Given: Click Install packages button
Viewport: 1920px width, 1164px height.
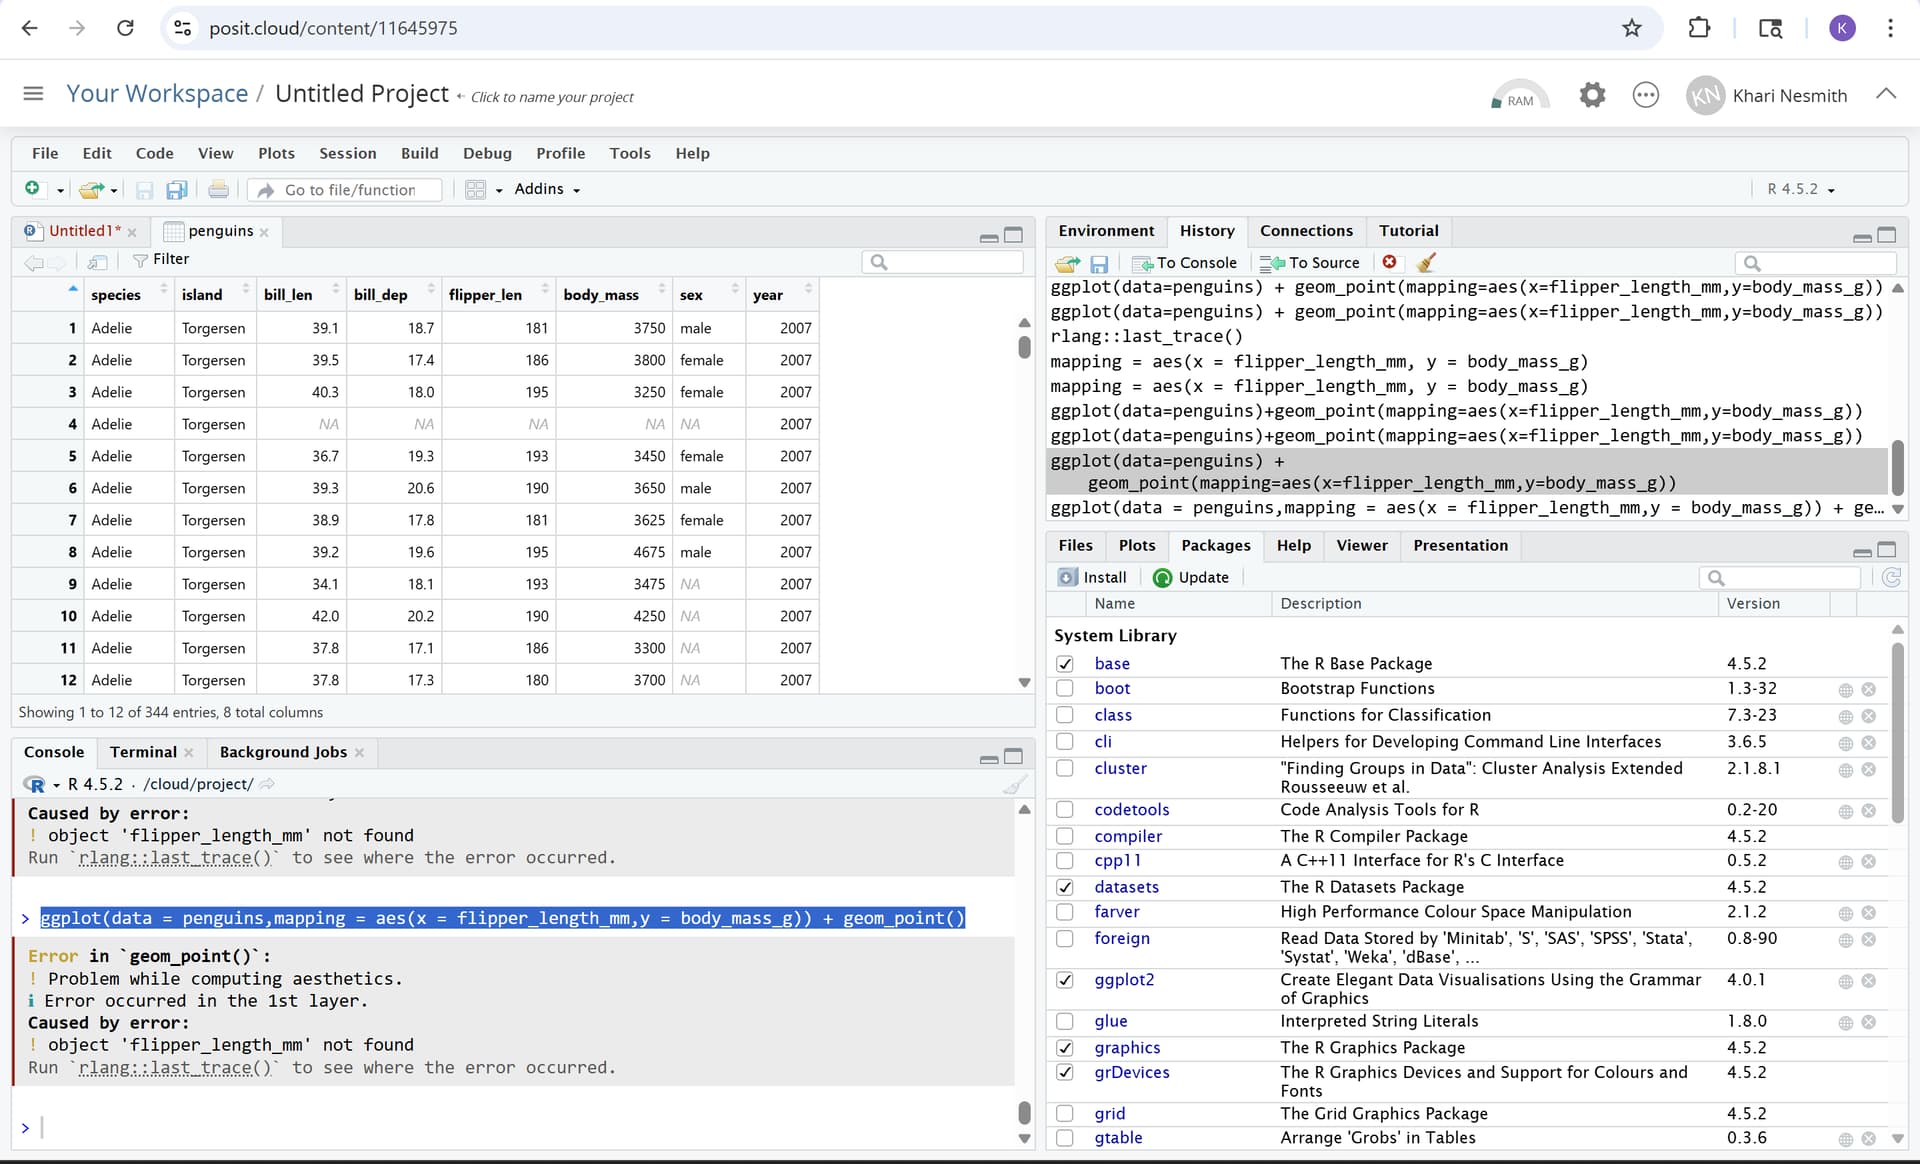Looking at the screenshot, I should point(1092,577).
